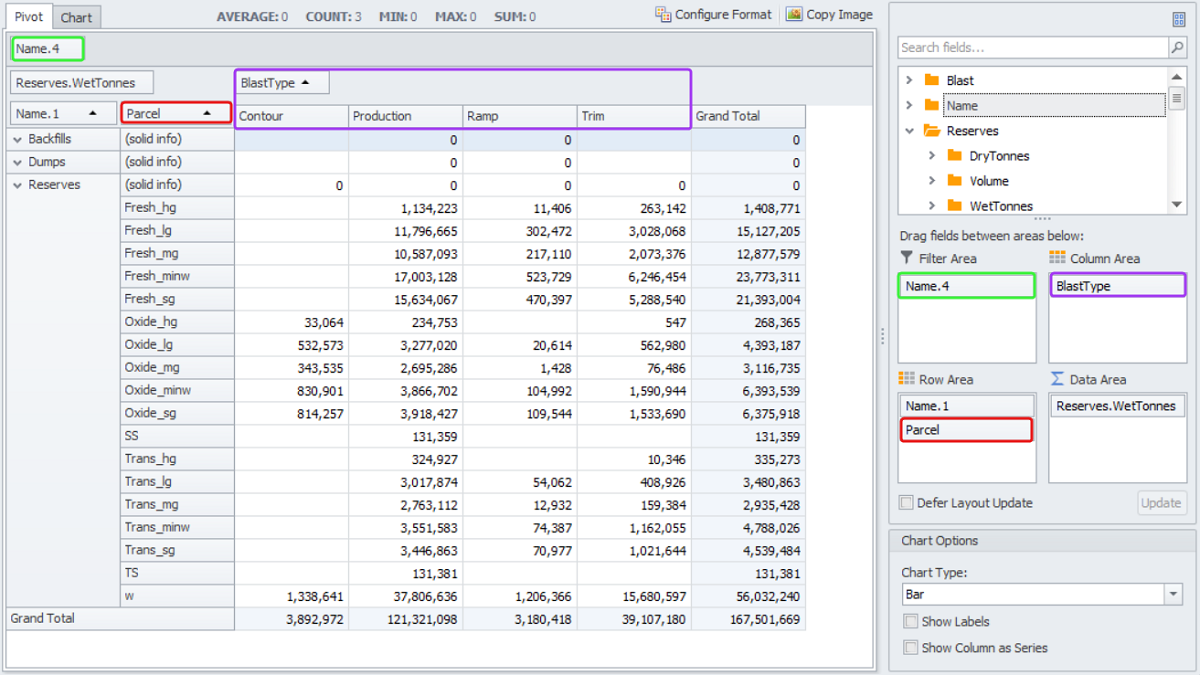Expand the Blast tree node

pos(909,80)
